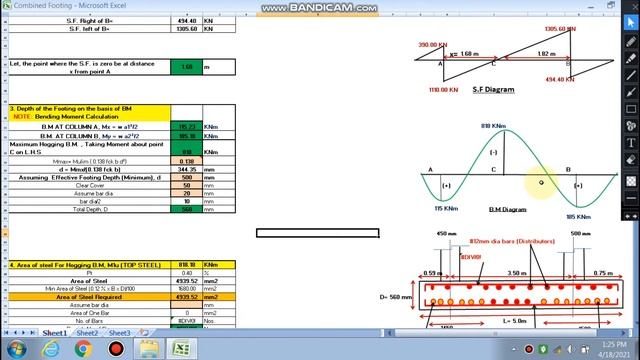This screenshot has width=640, height=360.
Task: Switch to the Sheet1 tab
Action: (x=54, y=333)
